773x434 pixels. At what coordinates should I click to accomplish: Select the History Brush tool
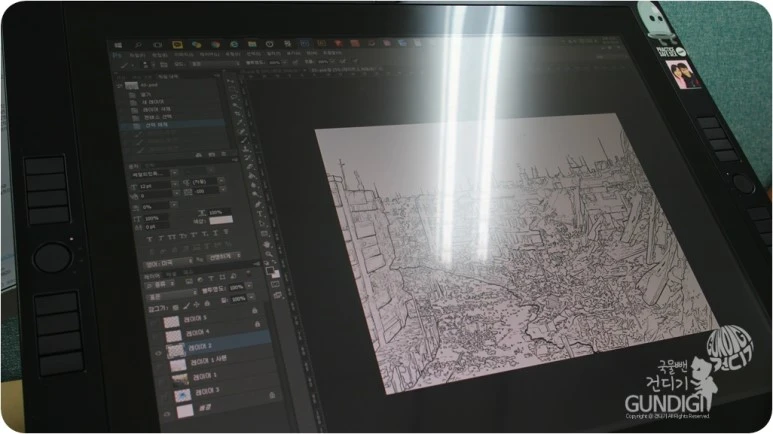(x=247, y=158)
